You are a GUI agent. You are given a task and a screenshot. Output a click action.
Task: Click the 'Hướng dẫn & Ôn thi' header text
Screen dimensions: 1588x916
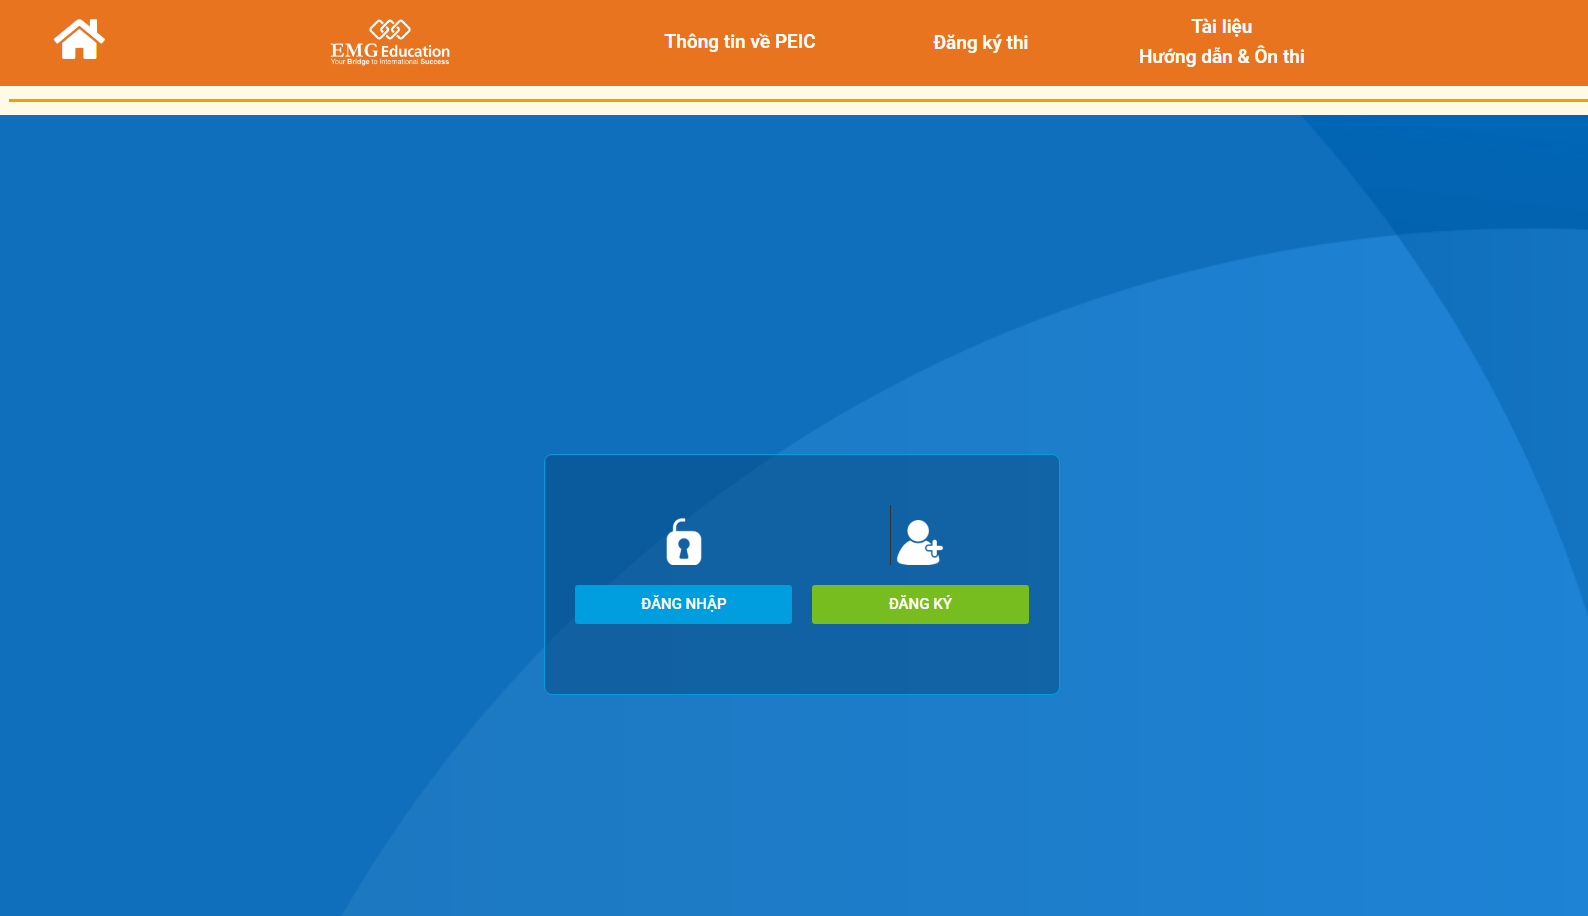point(1221,57)
